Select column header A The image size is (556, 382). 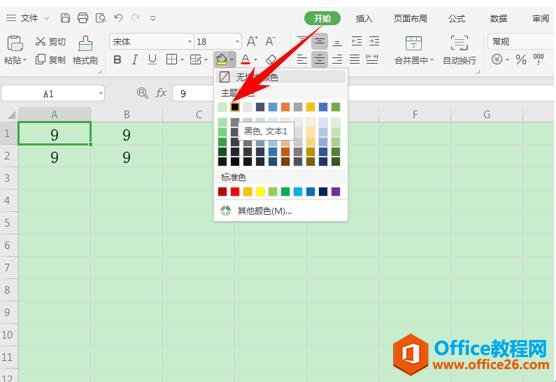click(54, 115)
